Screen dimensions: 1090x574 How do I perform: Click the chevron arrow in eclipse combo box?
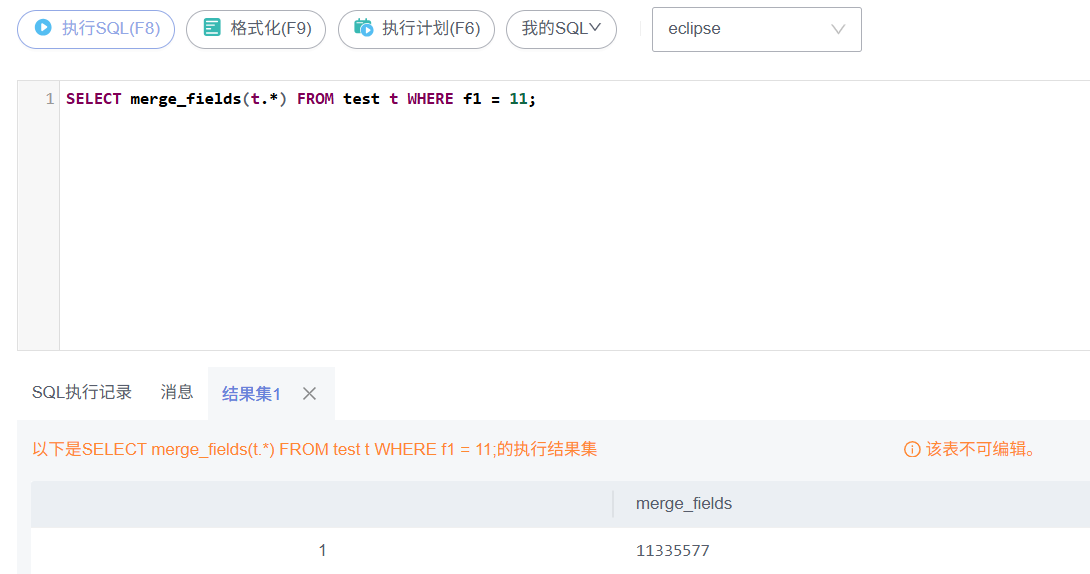838,29
